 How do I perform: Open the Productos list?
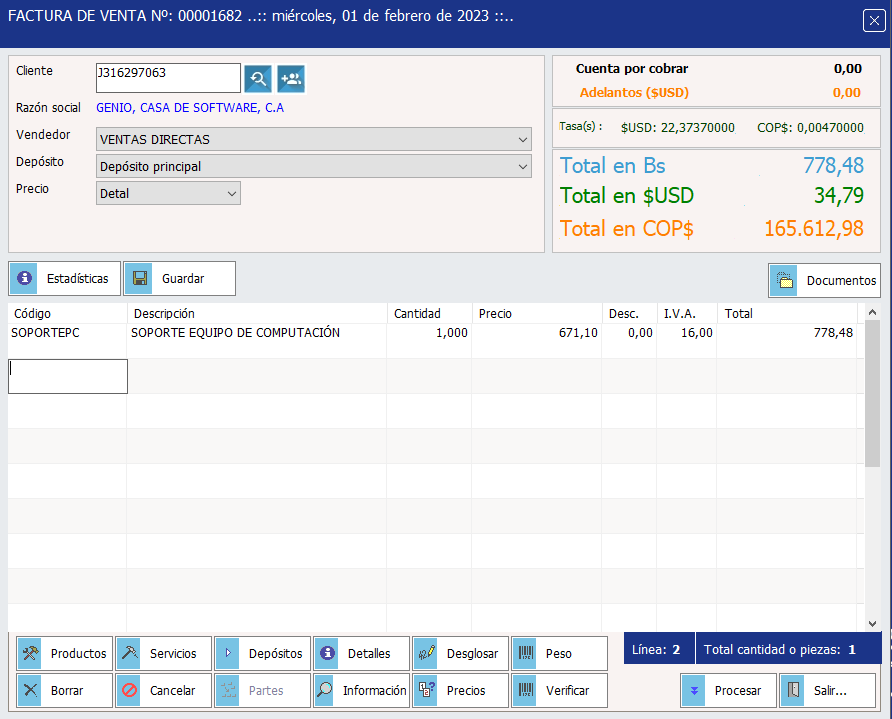(64, 653)
